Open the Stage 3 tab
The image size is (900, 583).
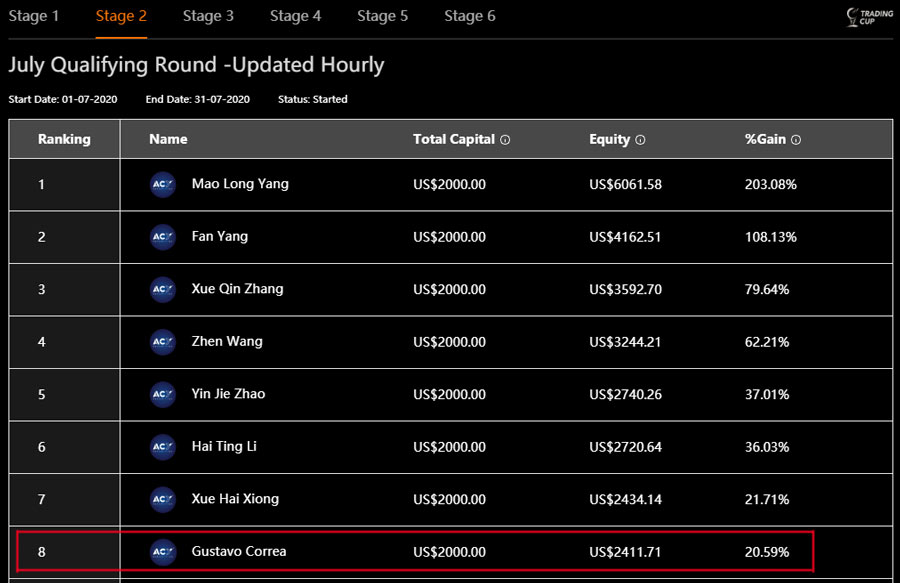[x=208, y=16]
